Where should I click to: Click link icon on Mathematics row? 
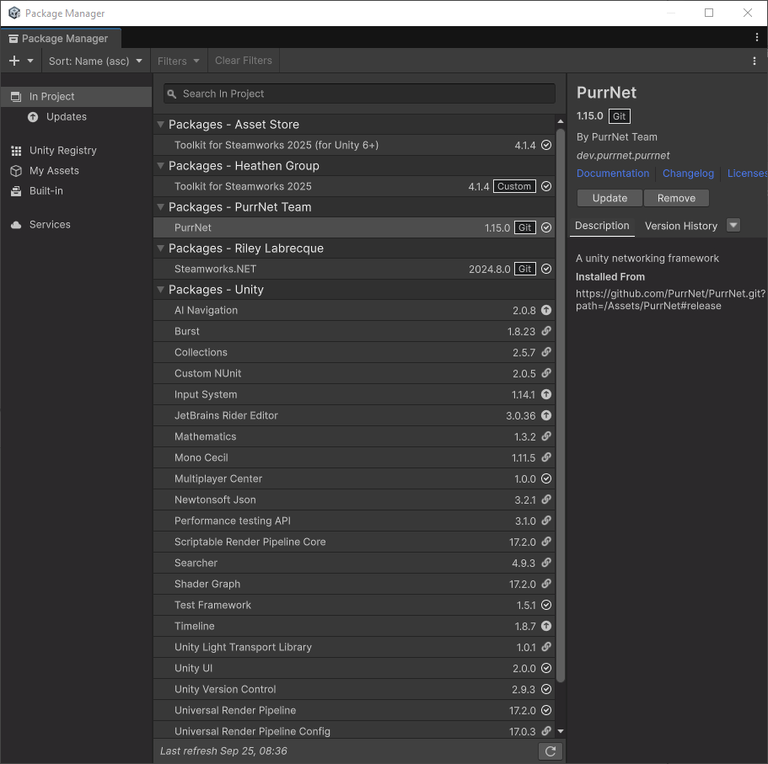tap(546, 436)
